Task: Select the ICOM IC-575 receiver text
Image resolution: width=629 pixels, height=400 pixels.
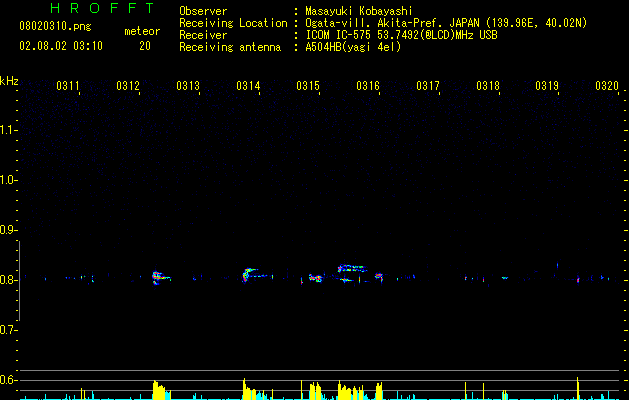Action: coord(401,35)
